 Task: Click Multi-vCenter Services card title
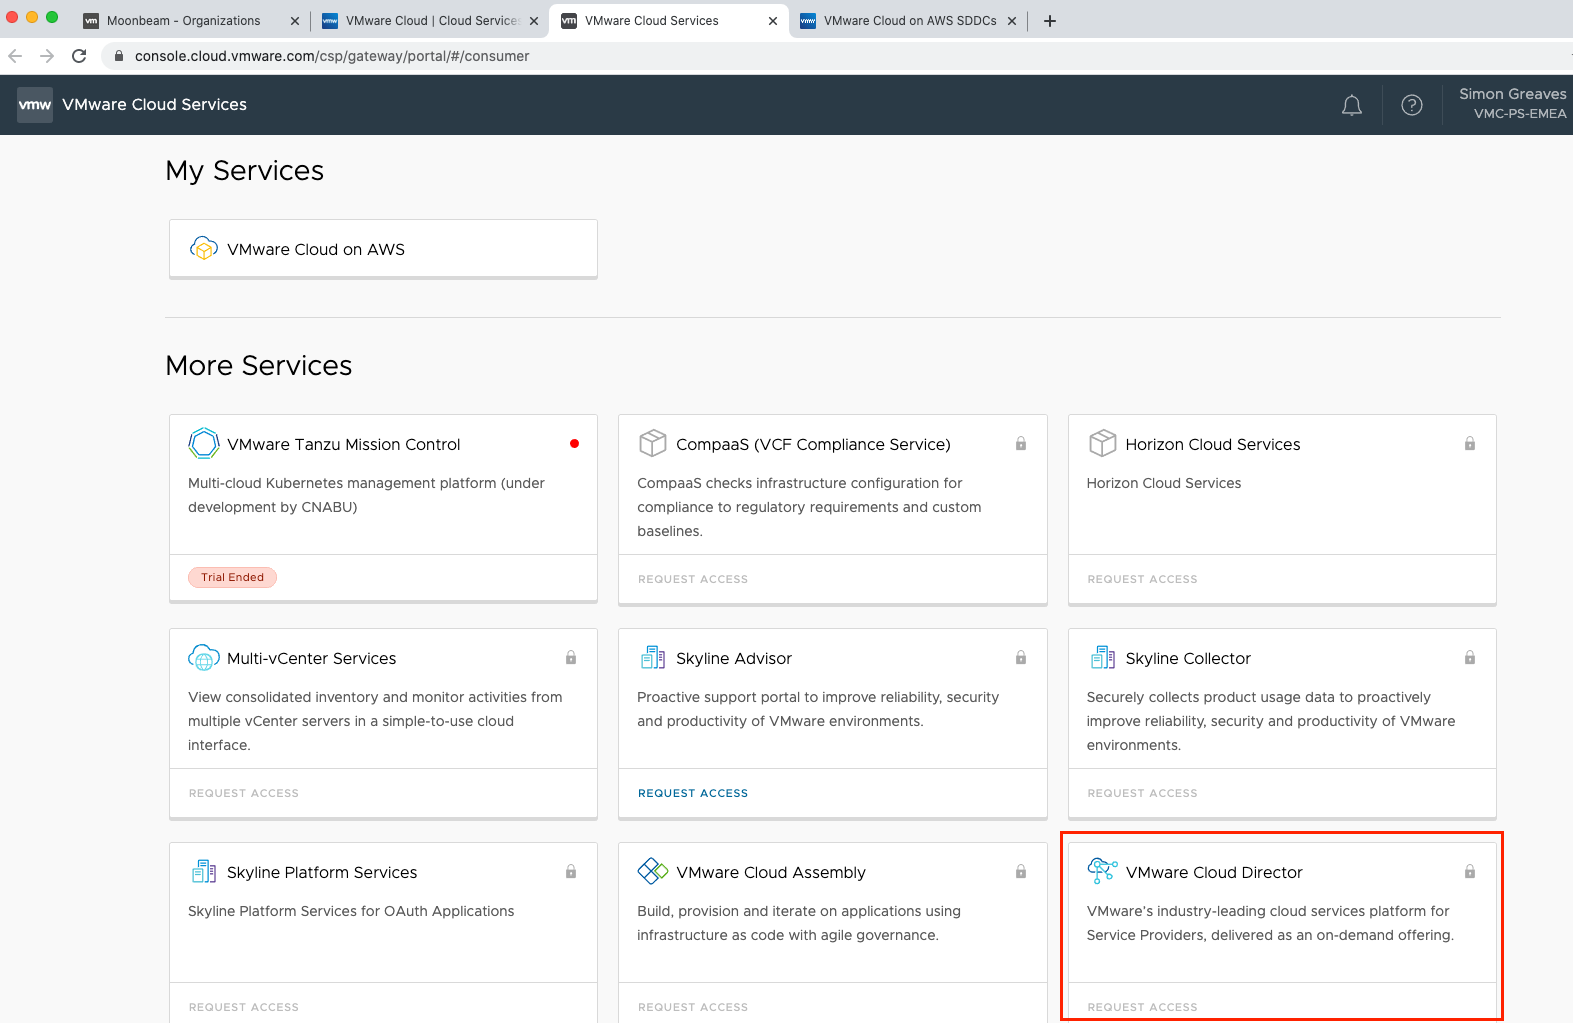coord(311,658)
